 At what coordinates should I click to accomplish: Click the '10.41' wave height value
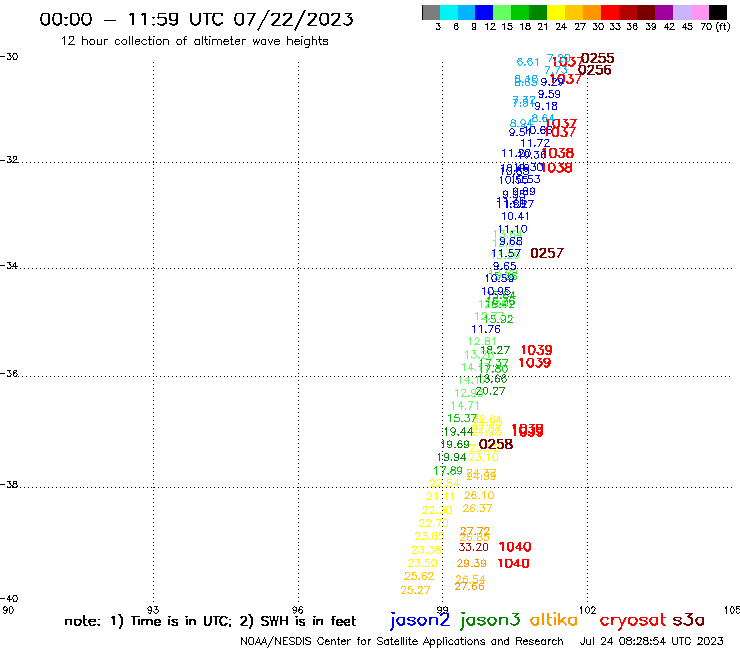(515, 217)
